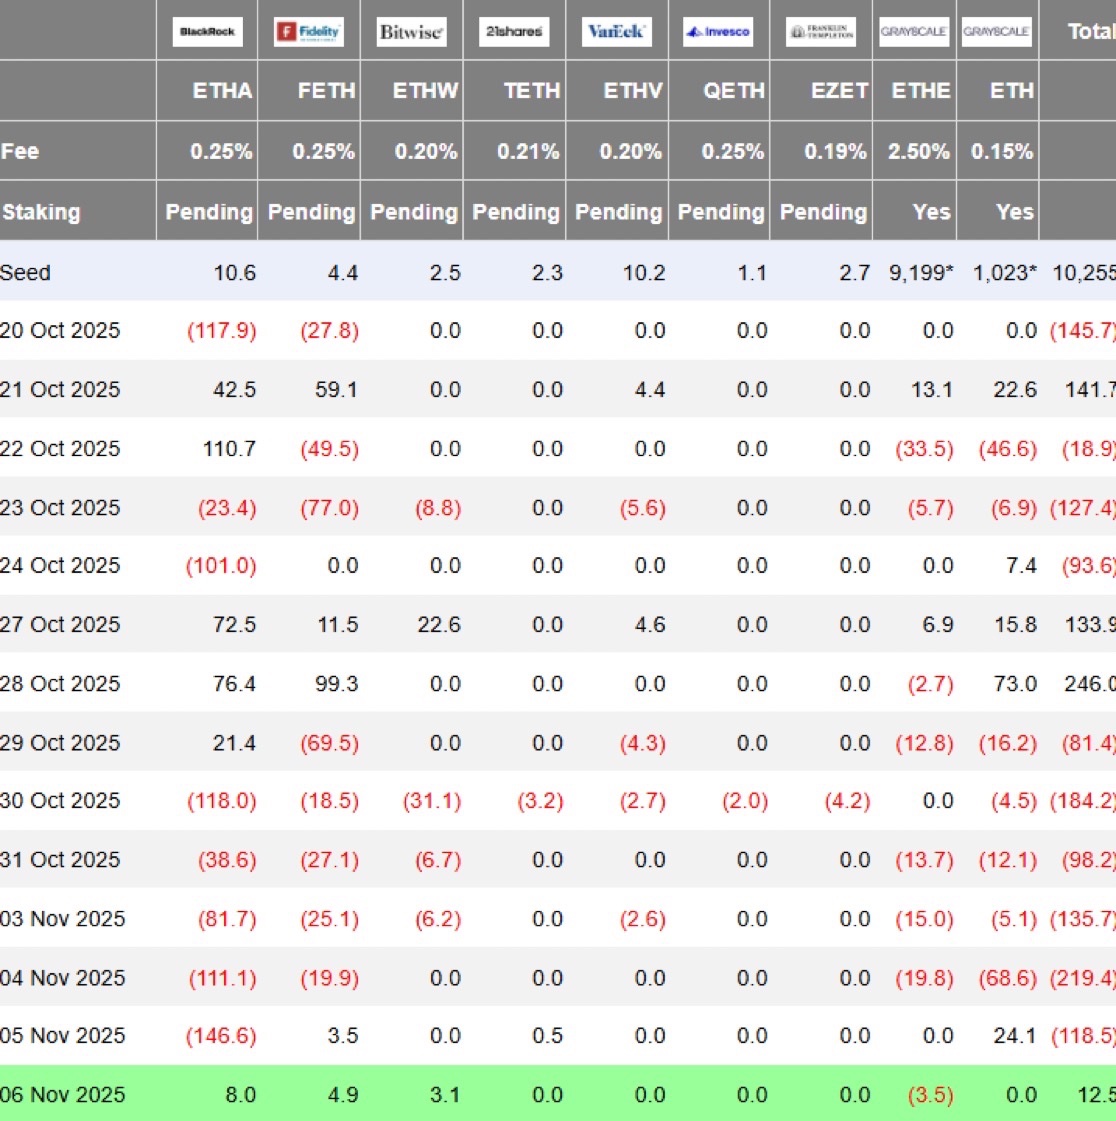Select the ETHE ticker header

922,91
